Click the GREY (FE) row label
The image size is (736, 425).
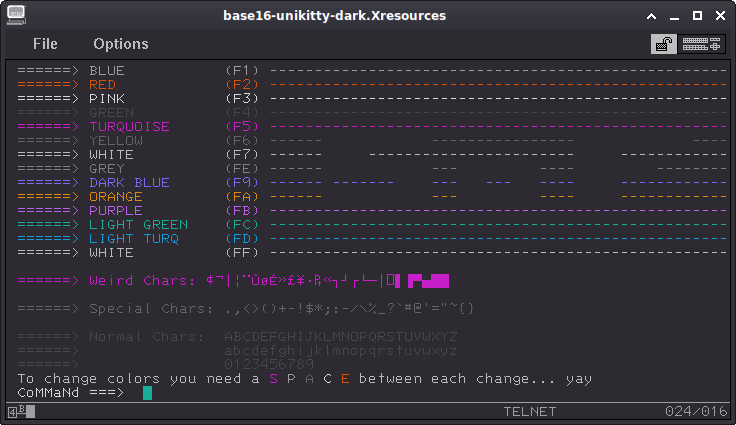(107, 169)
